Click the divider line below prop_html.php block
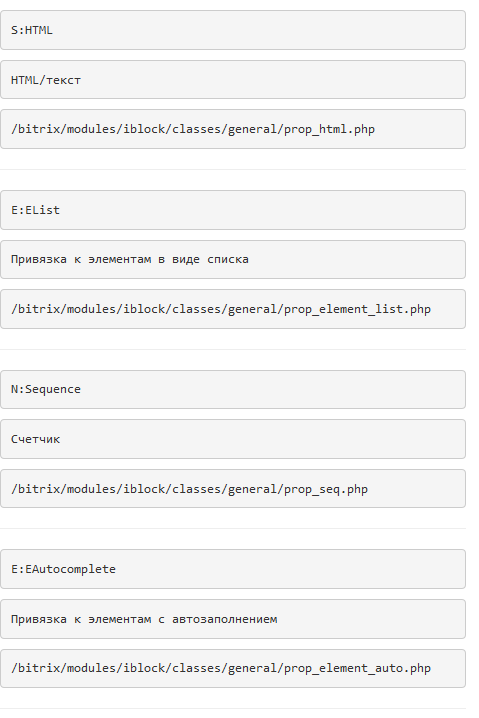The image size is (479, 718). (233, 169)
